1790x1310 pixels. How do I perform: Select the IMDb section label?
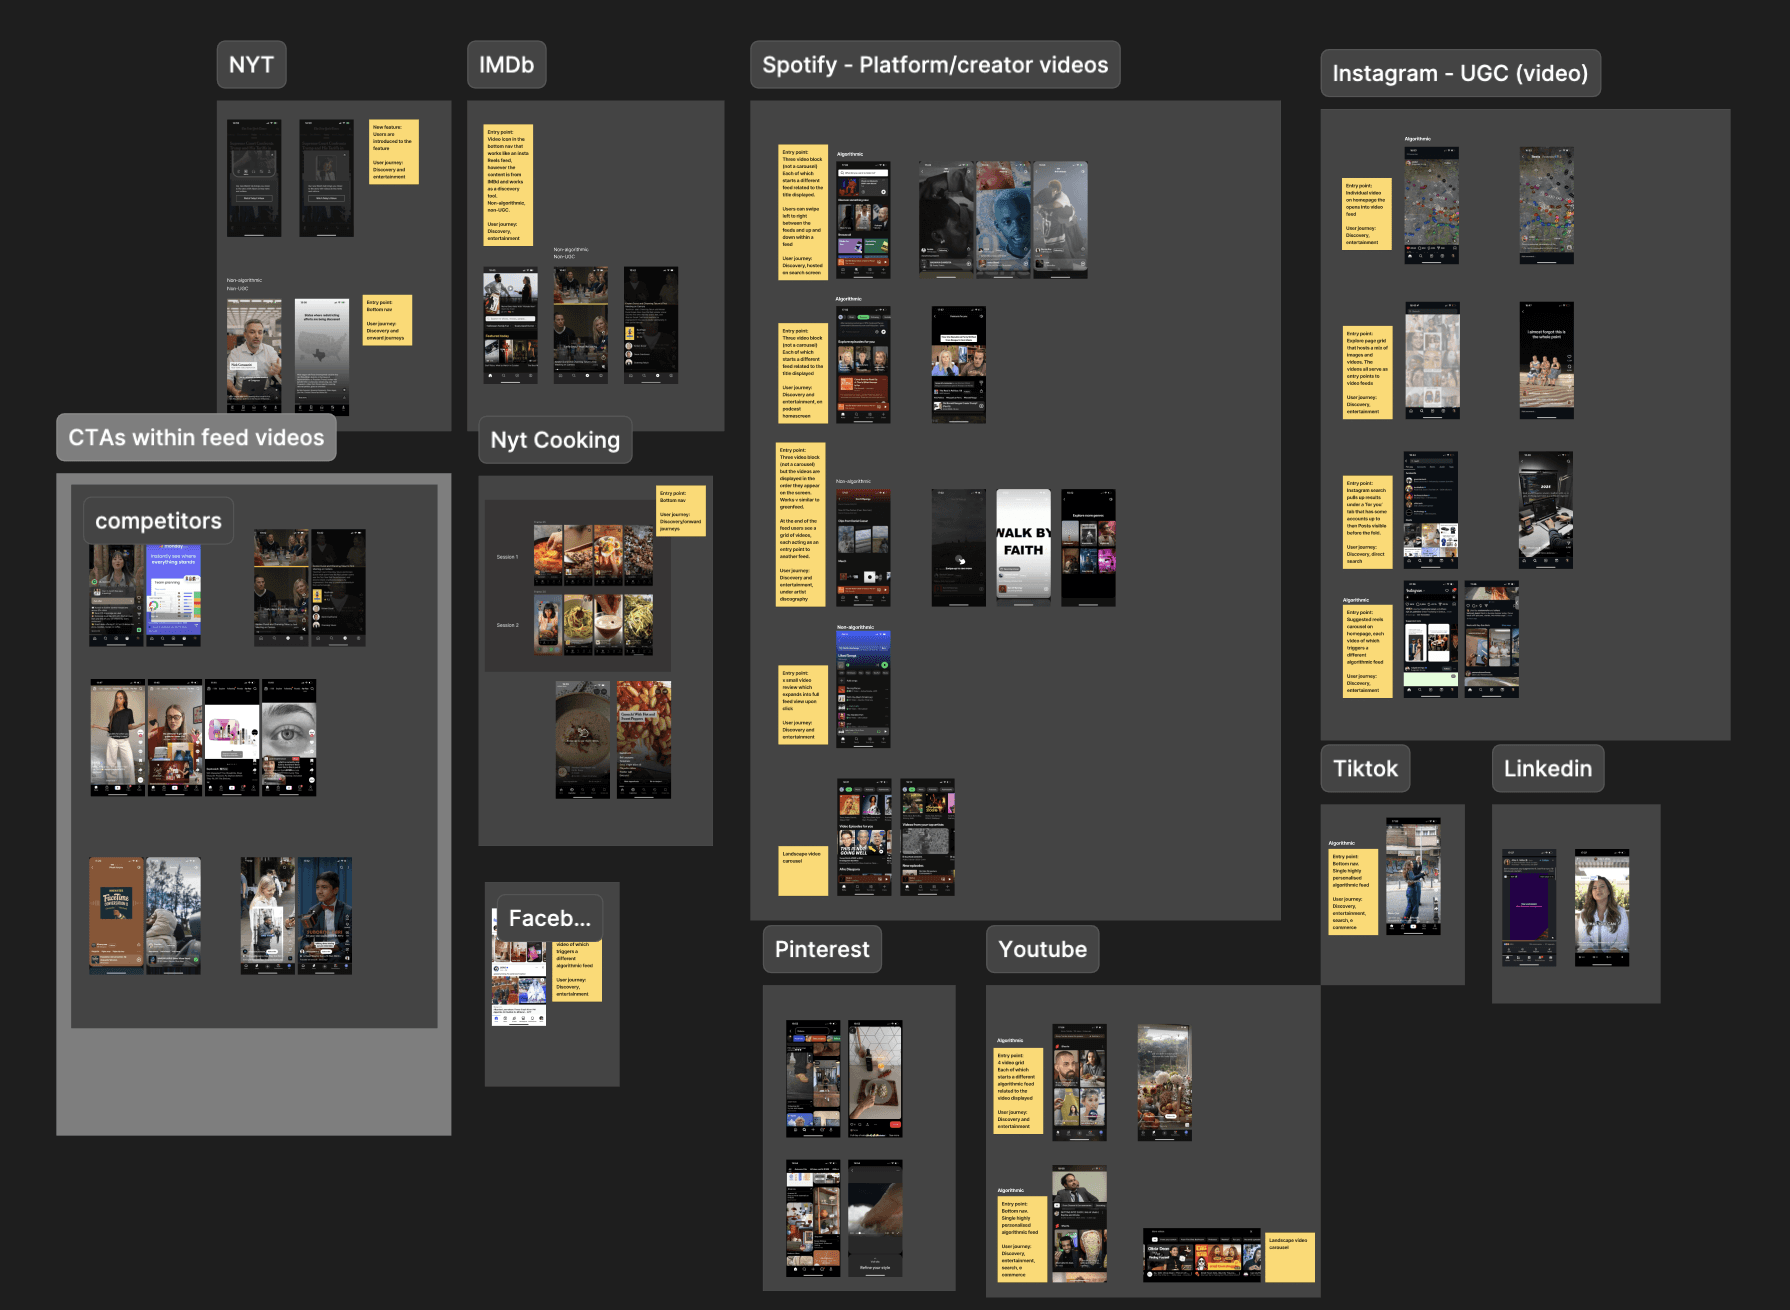click(506, 65)
